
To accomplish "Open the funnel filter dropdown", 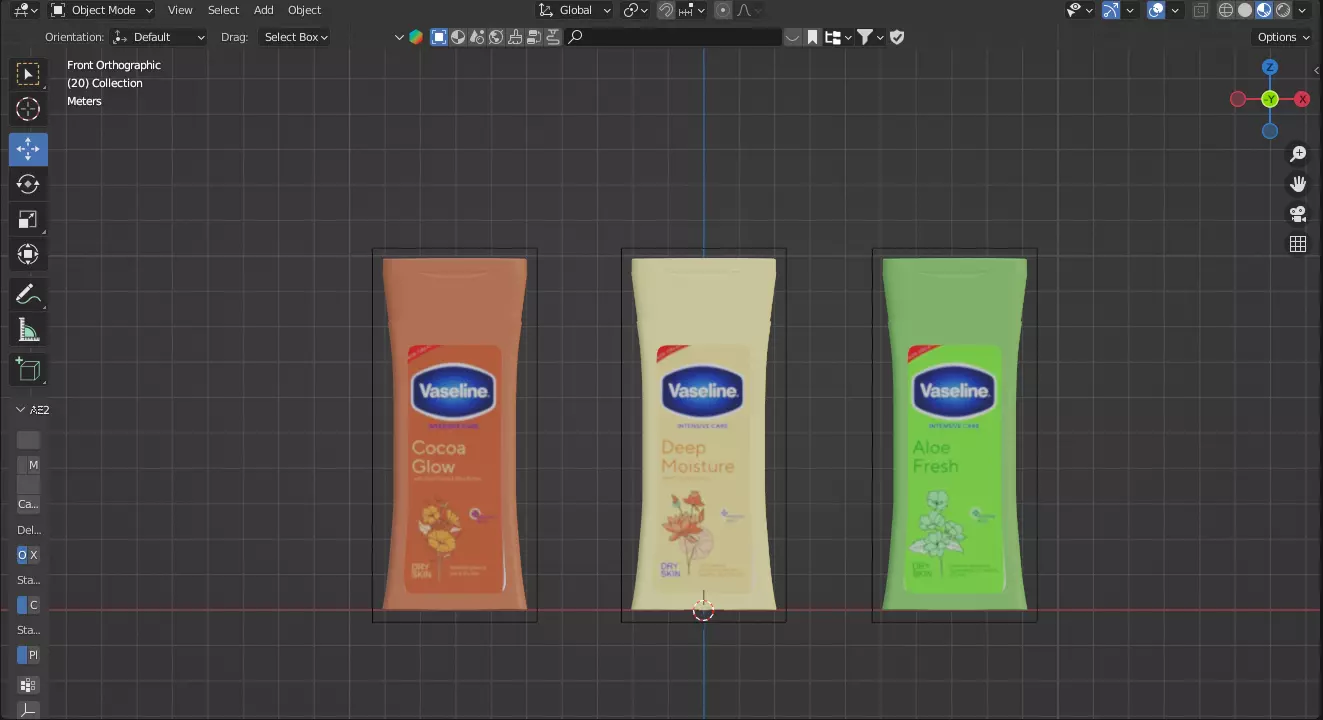I will coord(871,37).
